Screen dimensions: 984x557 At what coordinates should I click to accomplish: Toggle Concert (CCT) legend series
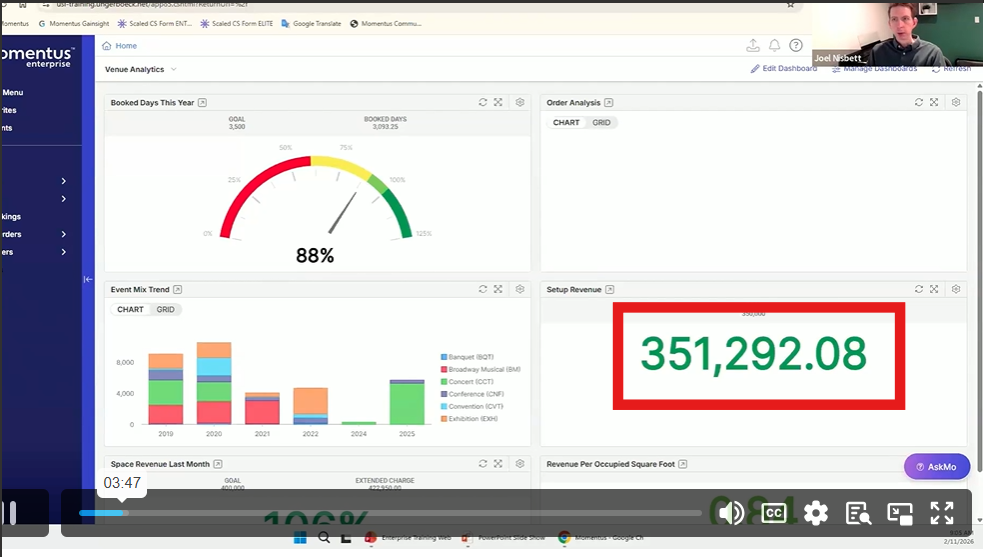point(467,381)
